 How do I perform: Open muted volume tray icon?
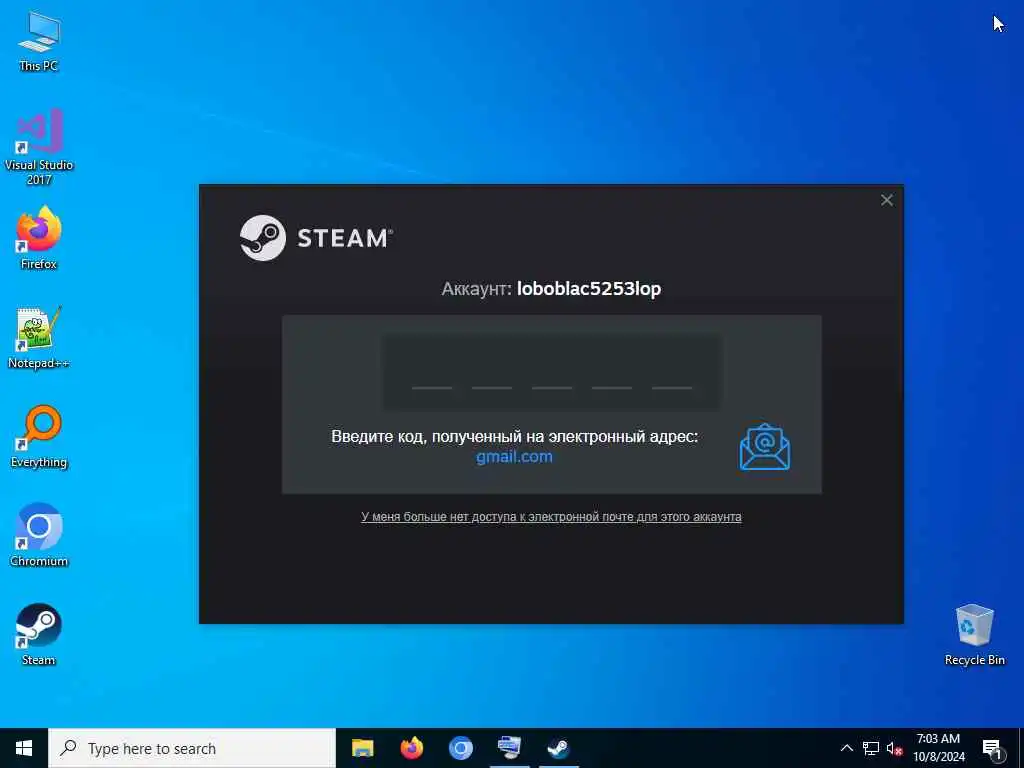894,749
